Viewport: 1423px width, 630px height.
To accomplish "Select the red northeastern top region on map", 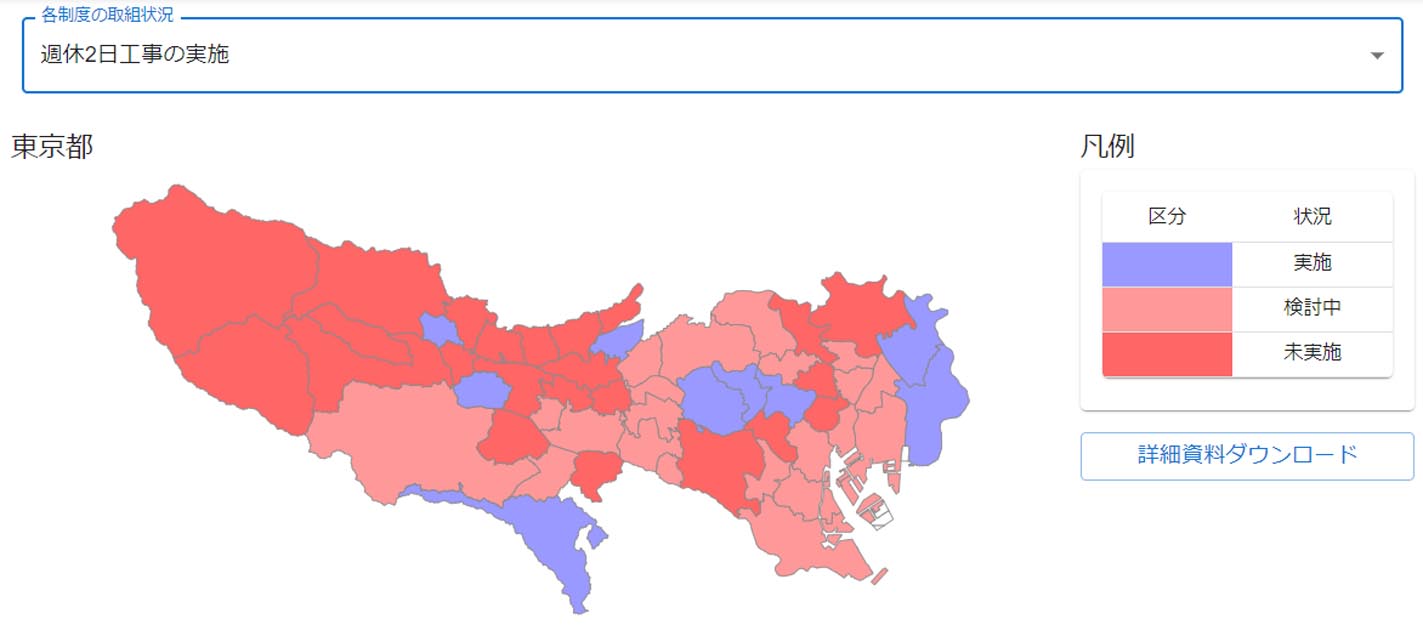I will pyautogui.click(x=860, y=310).
